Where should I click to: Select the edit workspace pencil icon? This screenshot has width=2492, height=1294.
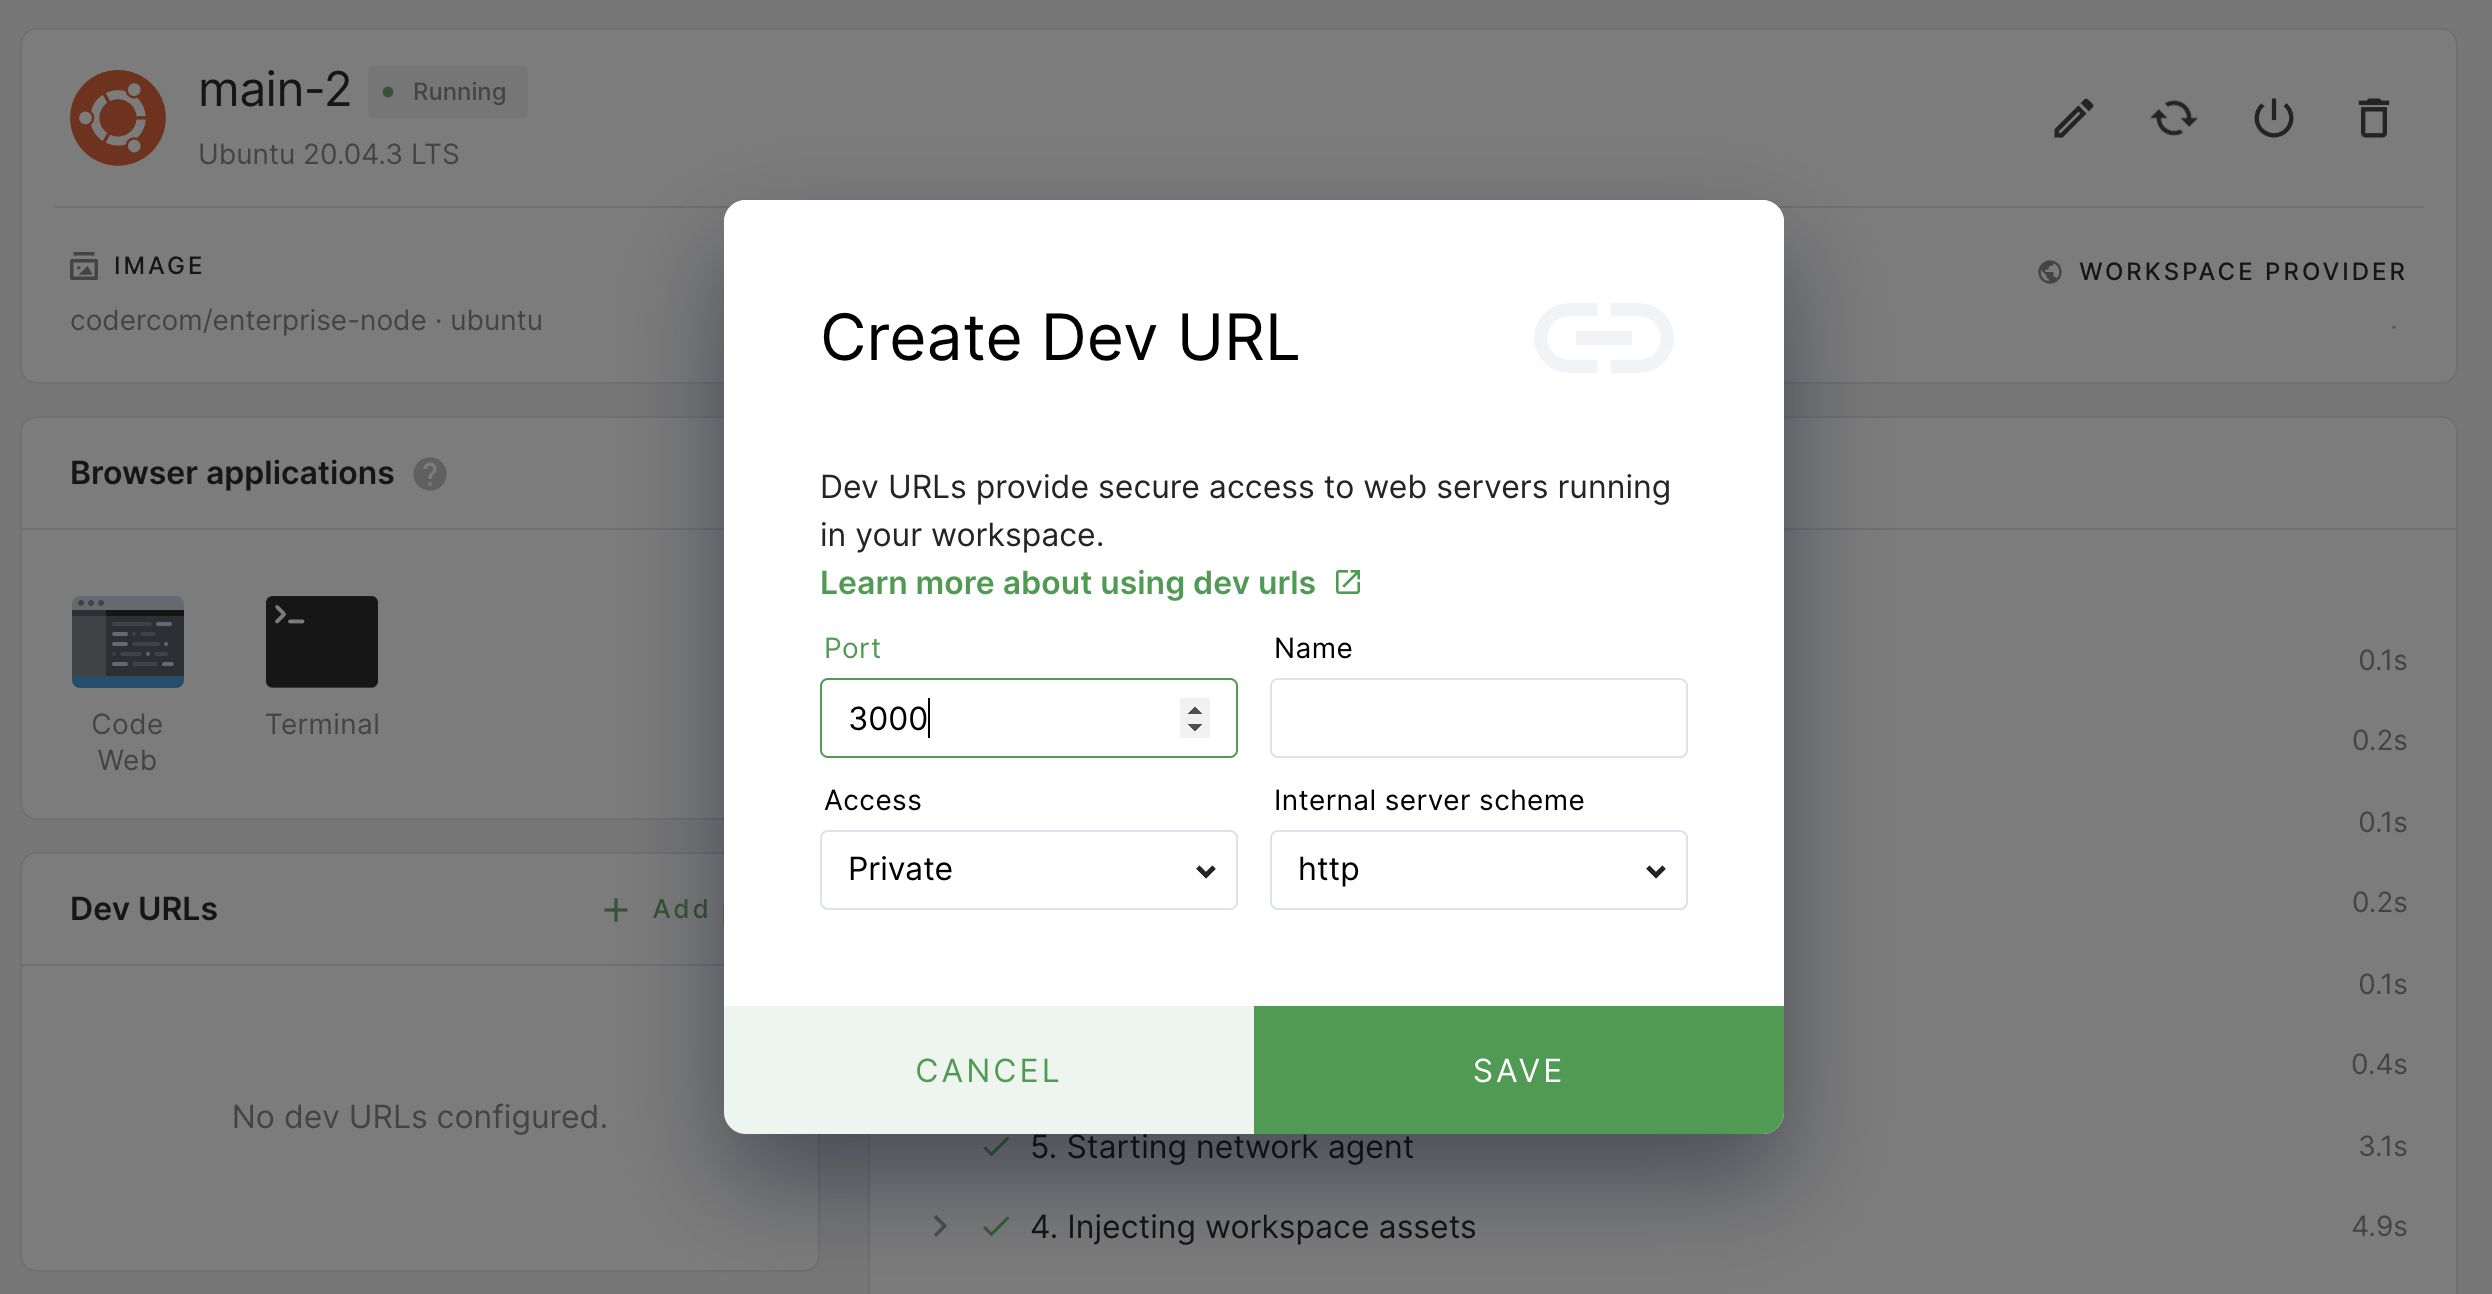2072,118
